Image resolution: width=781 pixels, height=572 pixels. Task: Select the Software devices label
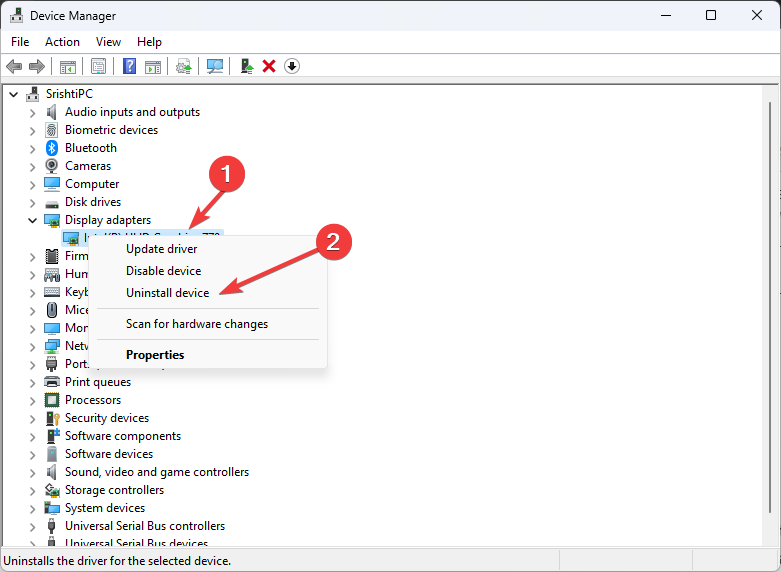(x=109, y=454)
